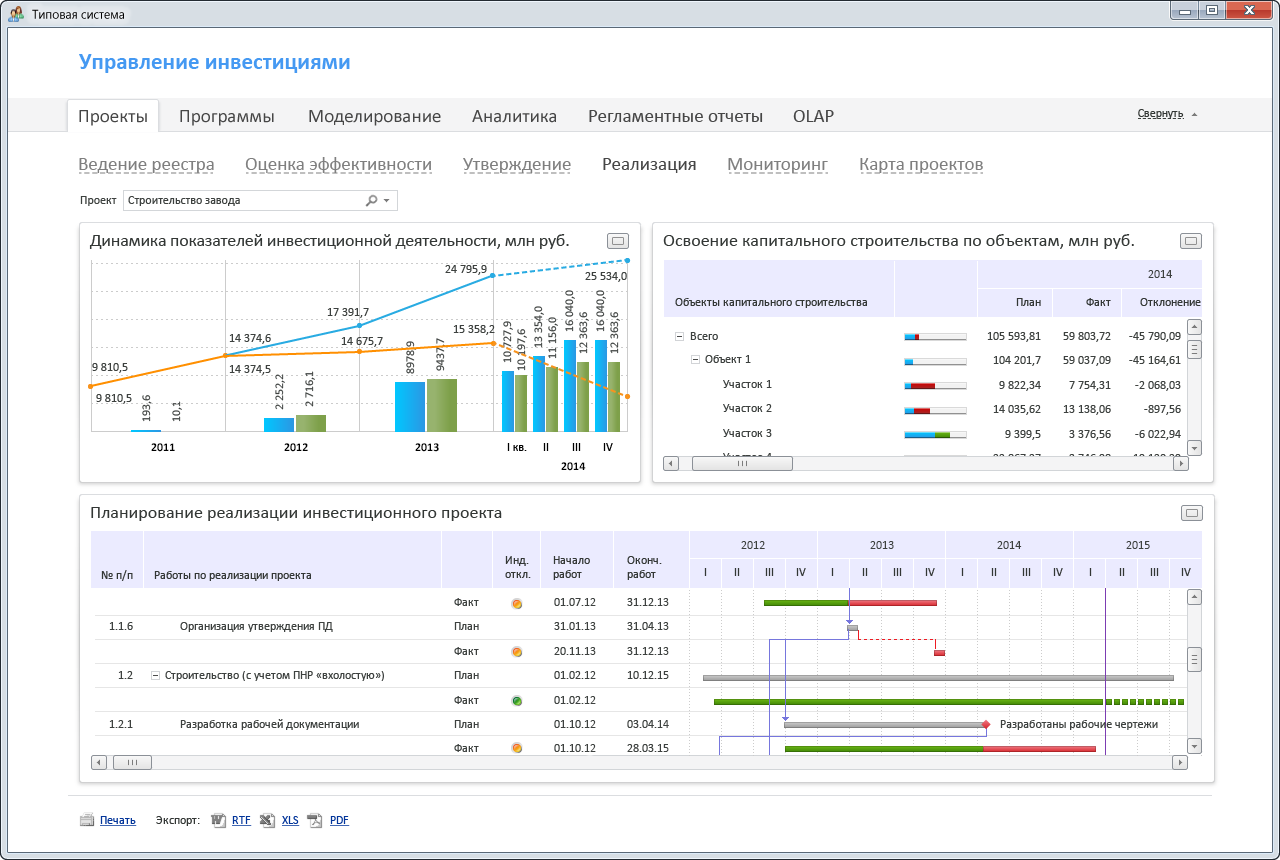
Task: Click the search magnifier in project field
Action: tap(371, 200)
